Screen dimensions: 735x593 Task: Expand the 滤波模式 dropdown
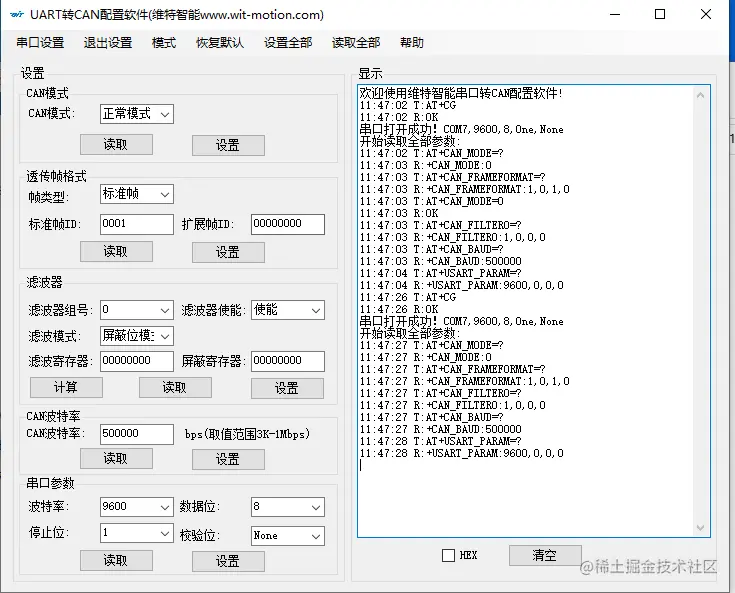pos(136,336)
